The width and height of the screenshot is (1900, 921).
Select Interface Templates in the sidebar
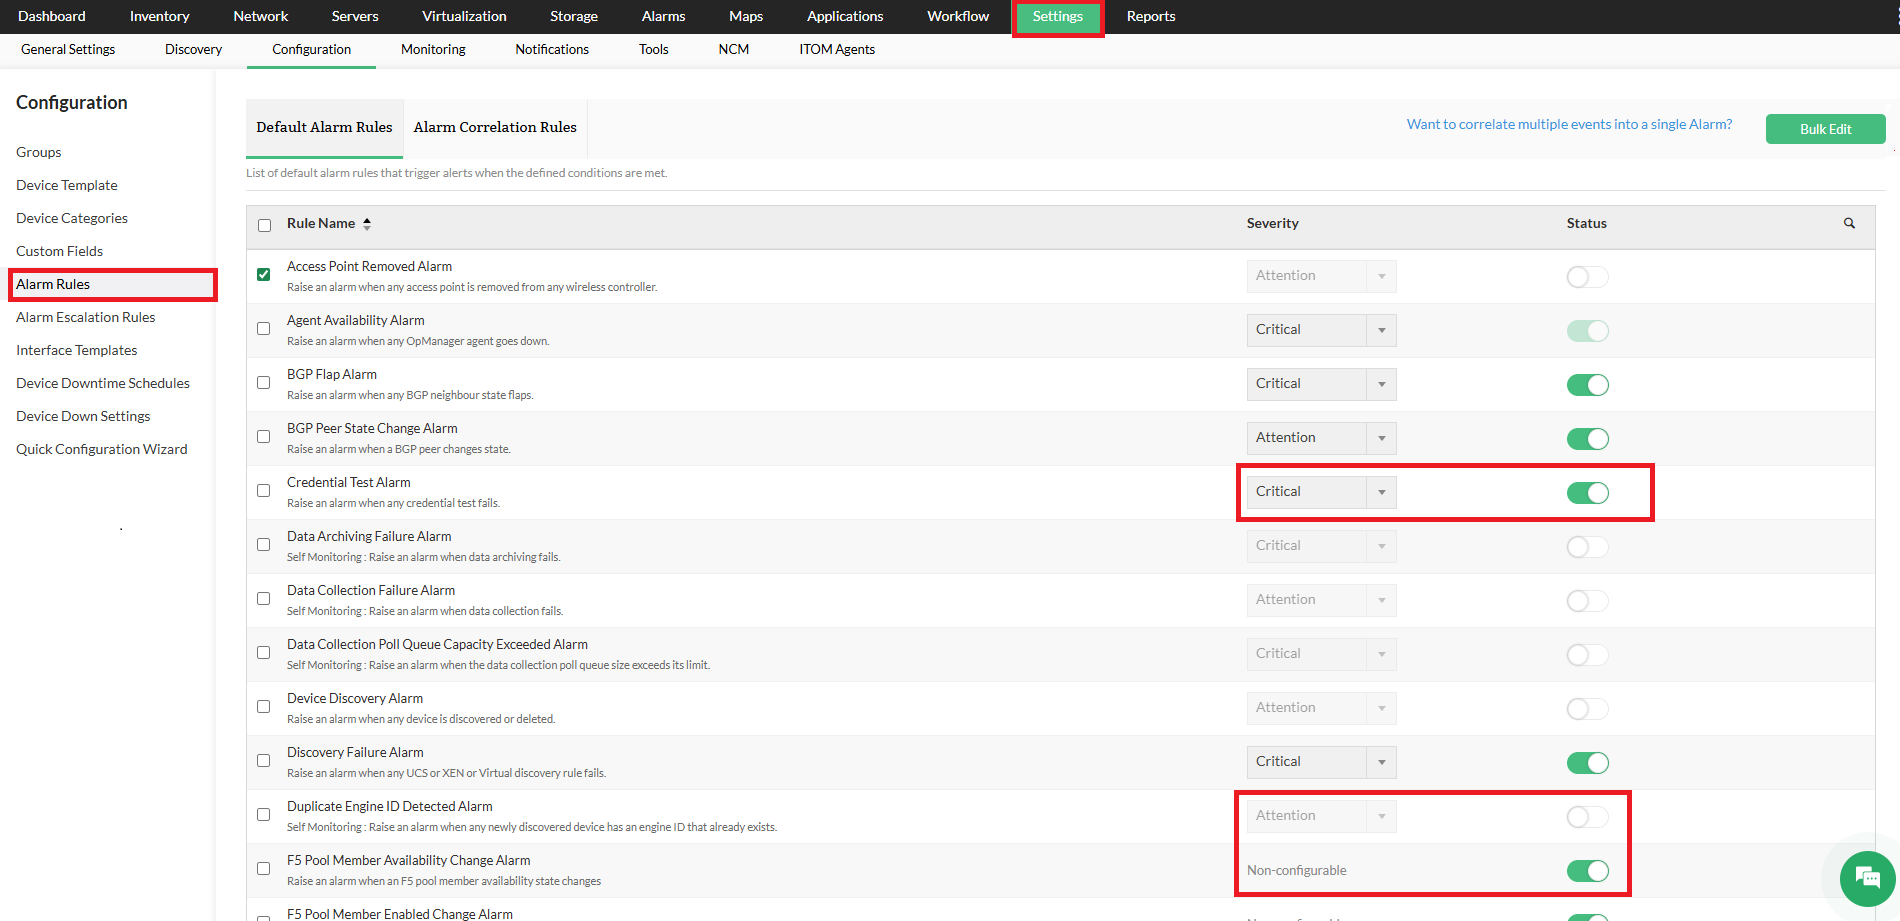click(76, 349)
